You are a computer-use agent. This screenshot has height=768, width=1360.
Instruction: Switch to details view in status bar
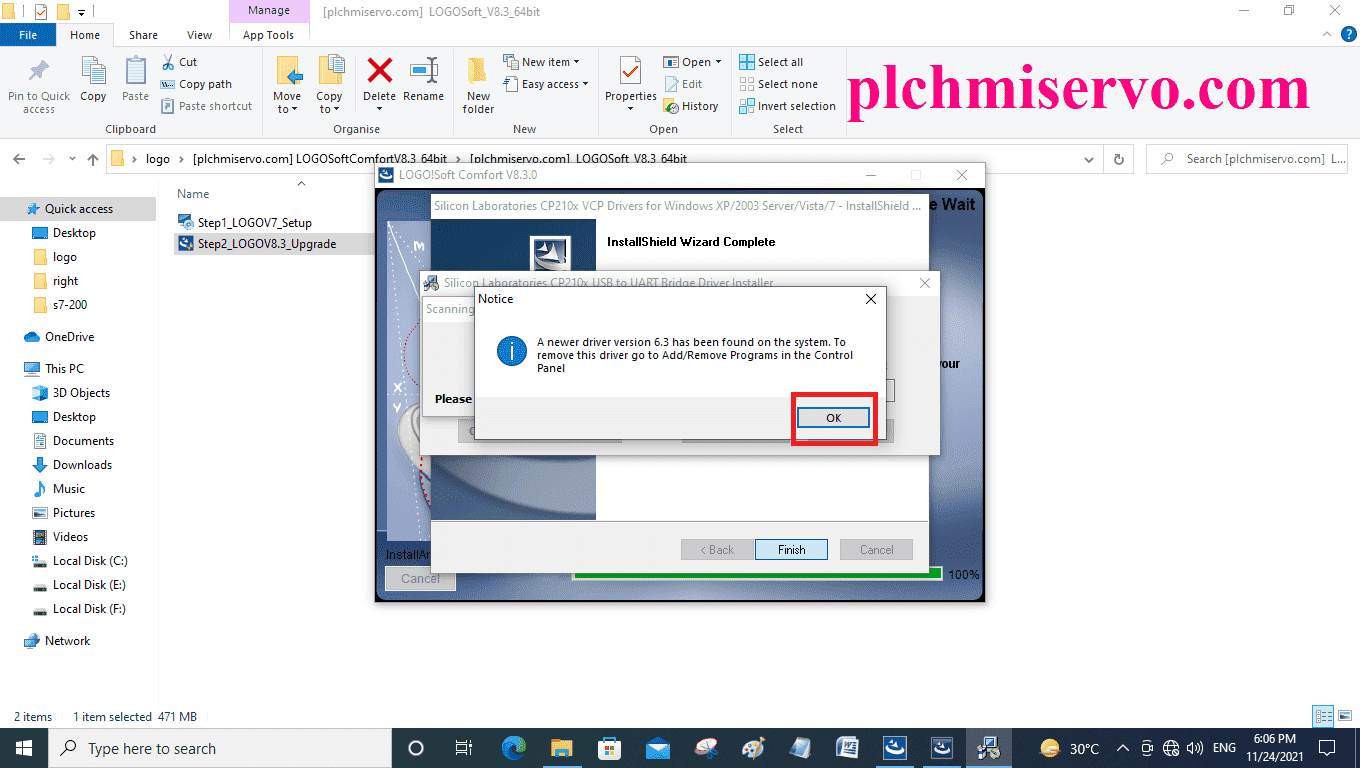tap(1324, 716)
